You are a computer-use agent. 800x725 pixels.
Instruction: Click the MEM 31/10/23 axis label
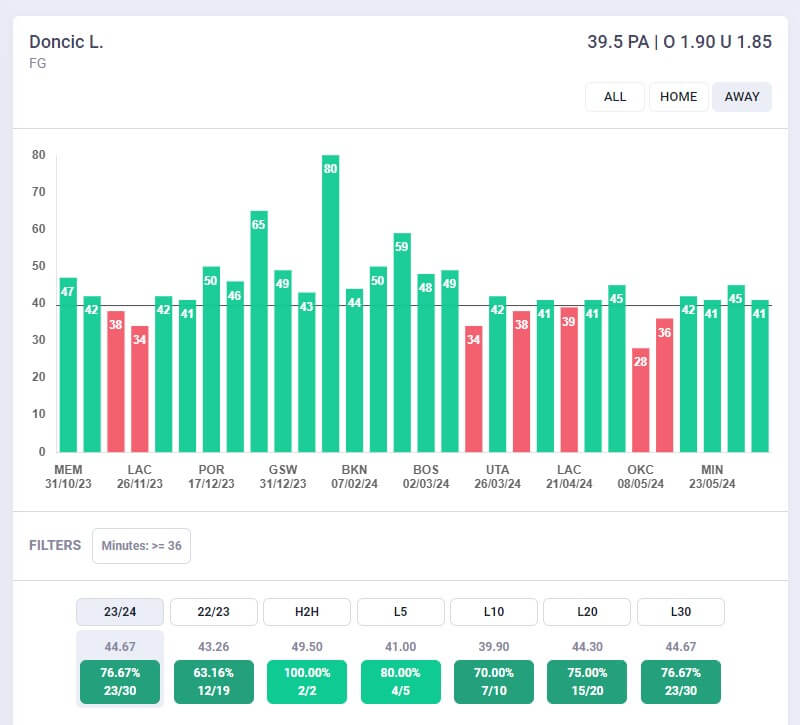[x=68, y=477]
